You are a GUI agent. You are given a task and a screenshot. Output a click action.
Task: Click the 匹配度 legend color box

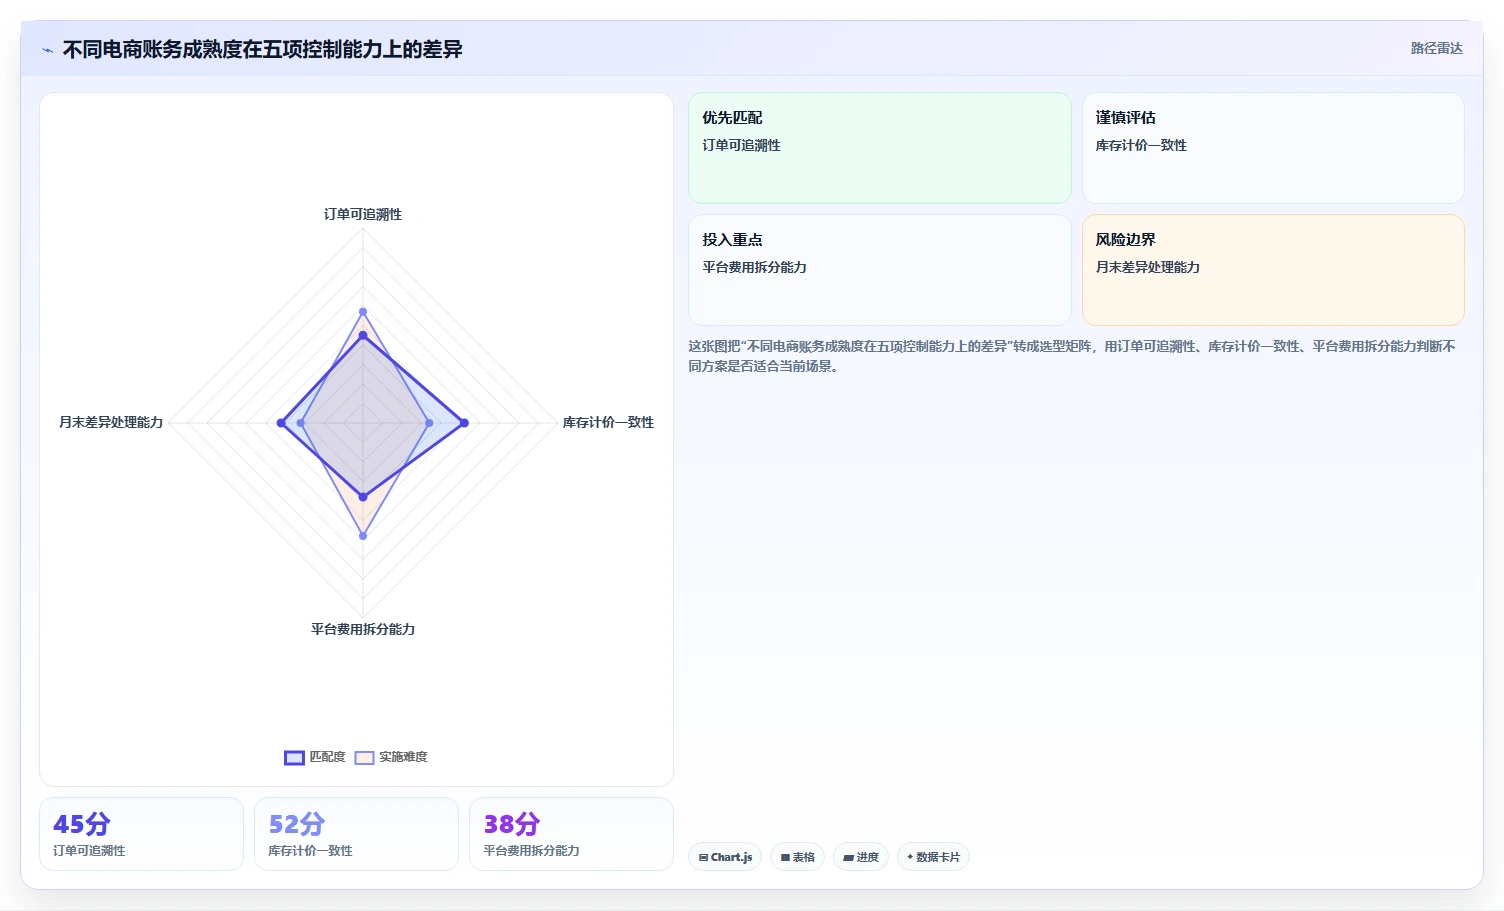294,758
